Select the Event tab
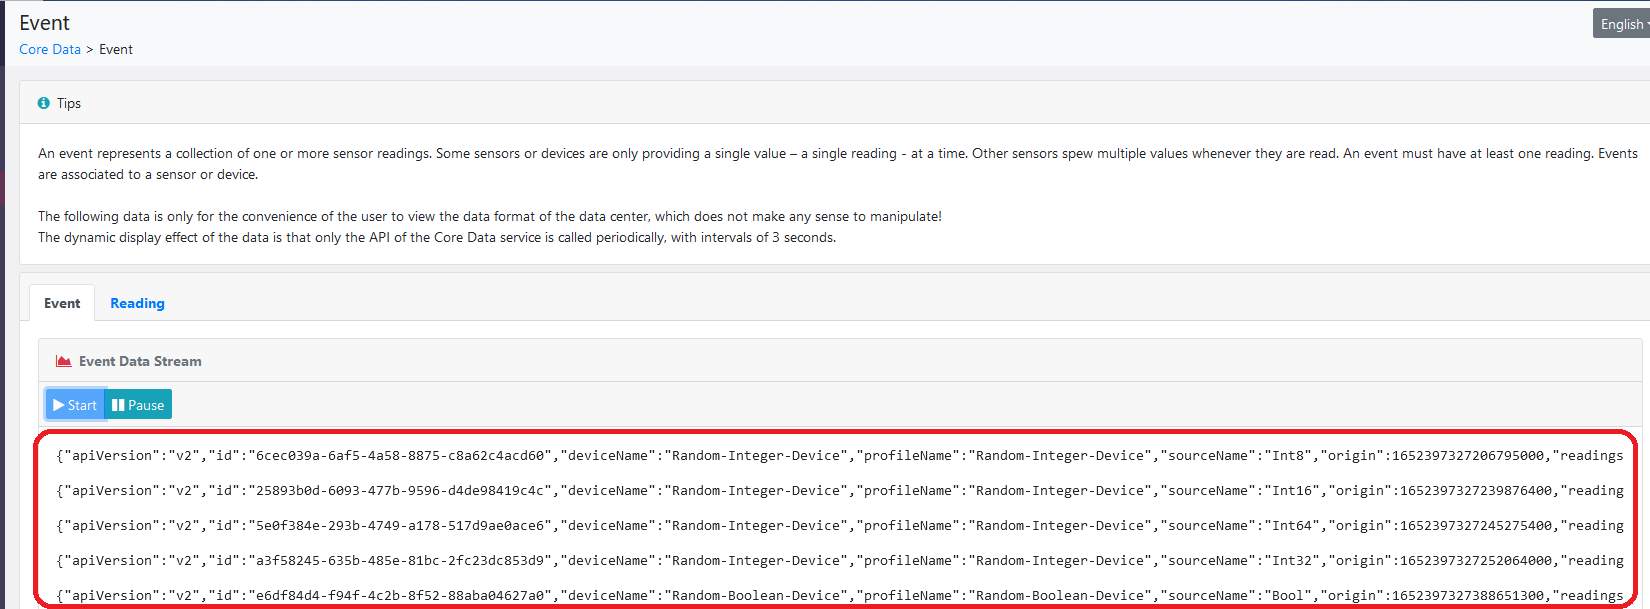The image size is (1650, 609). (x=62, y=303)
